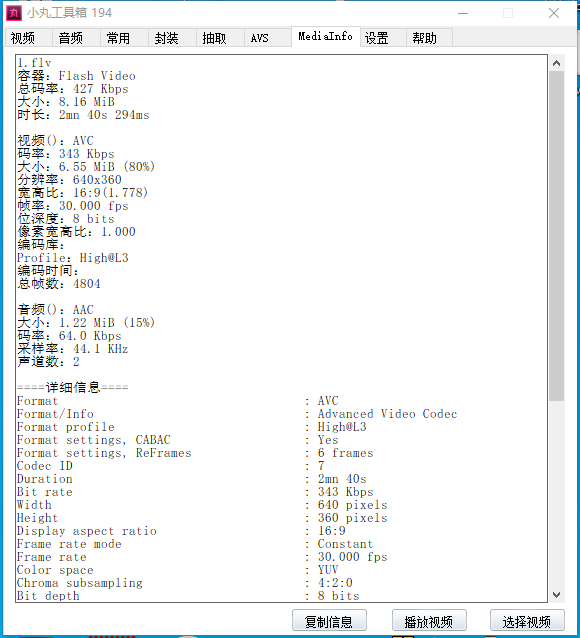The height and width of the screenshot is (638, 580).
Task: Go to the 封装 tab
Action: [x=172, y=38]
